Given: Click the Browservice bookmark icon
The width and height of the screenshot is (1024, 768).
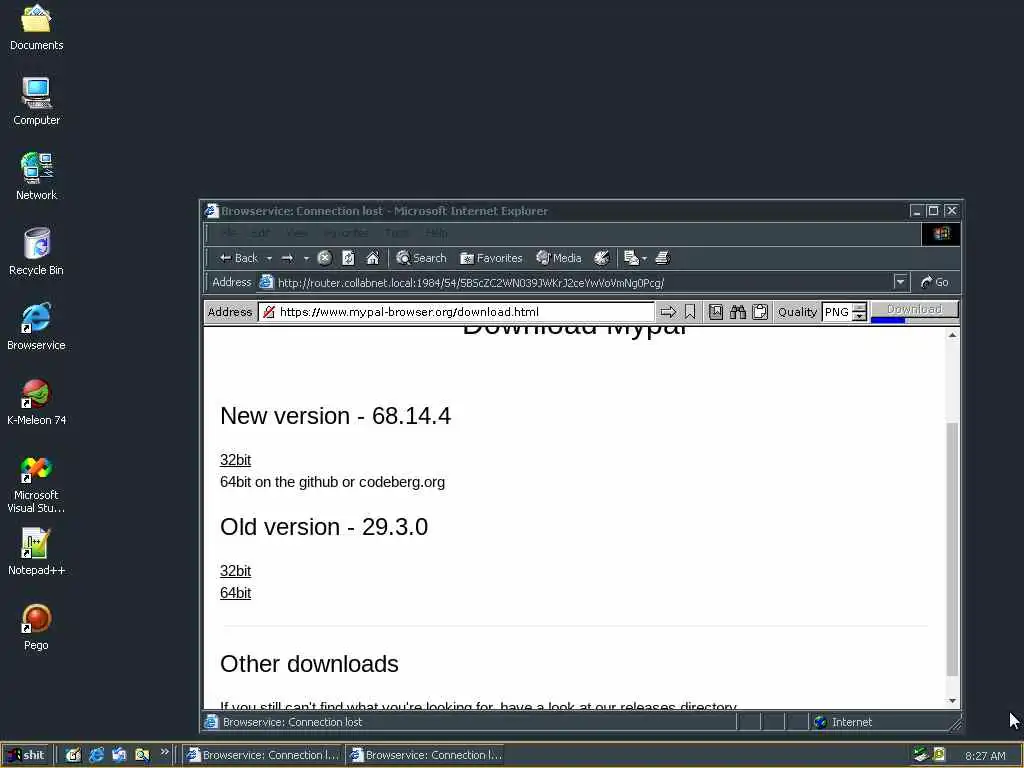Looking at the screenshot, I should point(690,312).
